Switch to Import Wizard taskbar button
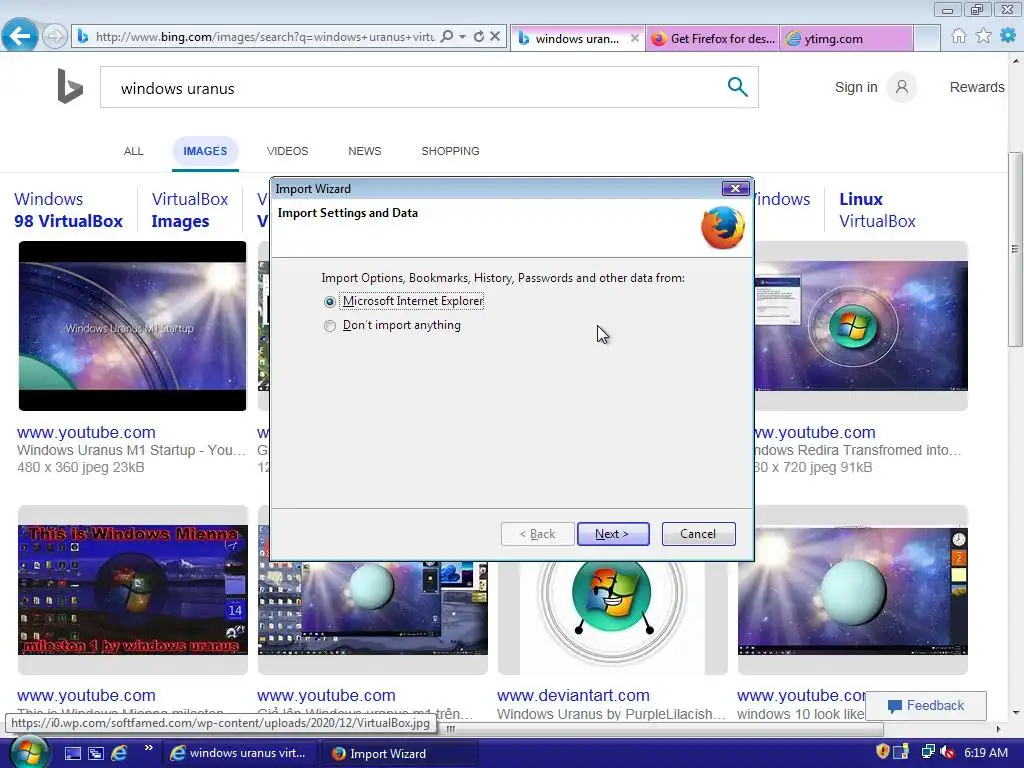This screenshot has height=768, width=1024. click(400, 754)
